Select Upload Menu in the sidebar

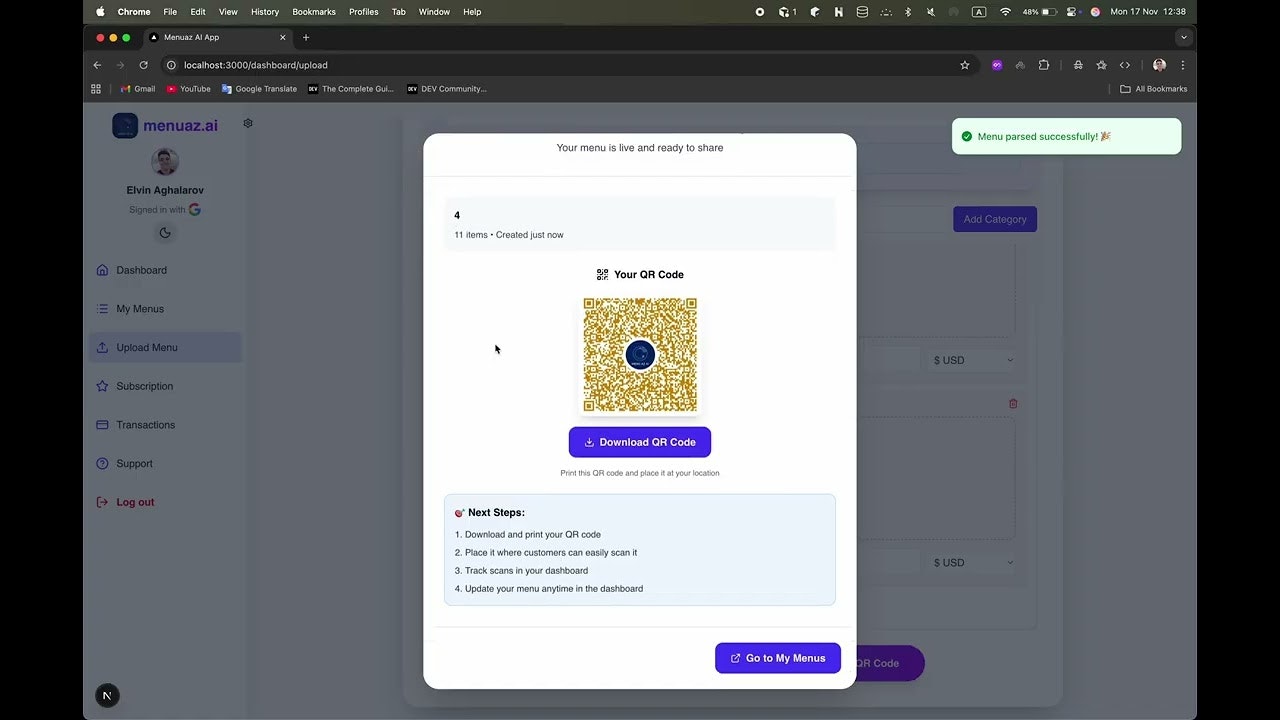click(x=165, y=347)
